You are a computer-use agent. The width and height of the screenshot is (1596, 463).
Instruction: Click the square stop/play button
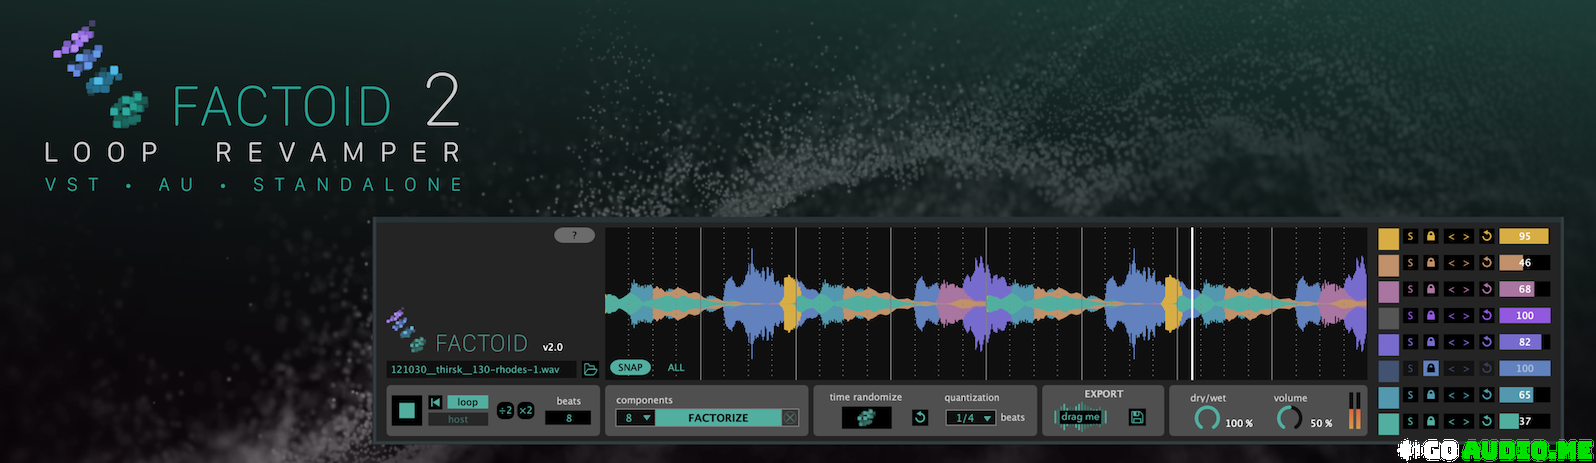coord(407,410)
